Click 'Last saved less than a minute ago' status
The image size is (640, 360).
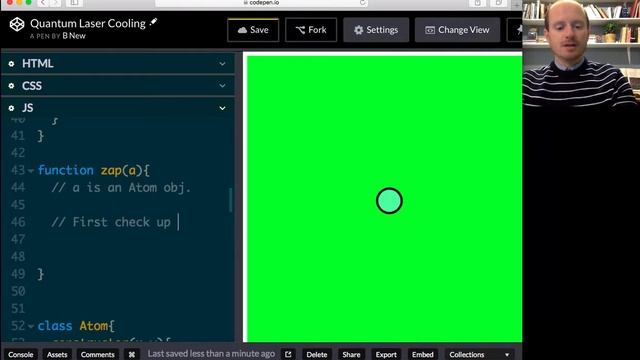click(211, 353)
